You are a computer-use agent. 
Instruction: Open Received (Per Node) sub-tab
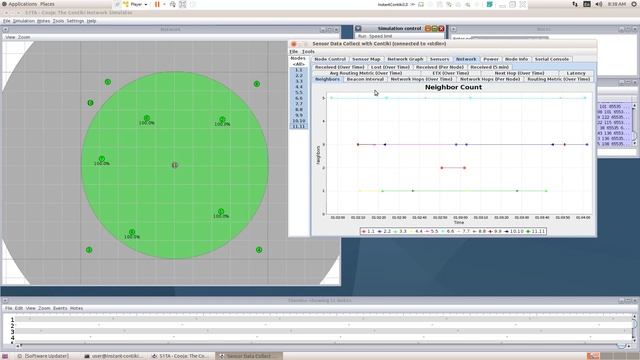pos(440,67)
